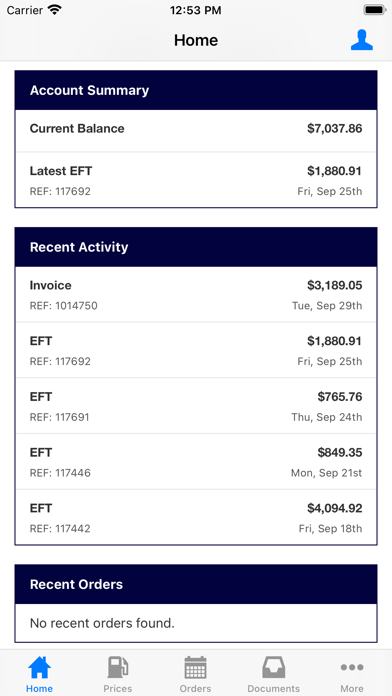Select the EFT of $765.76
The image size is (392, 696).
click(196, 406)
